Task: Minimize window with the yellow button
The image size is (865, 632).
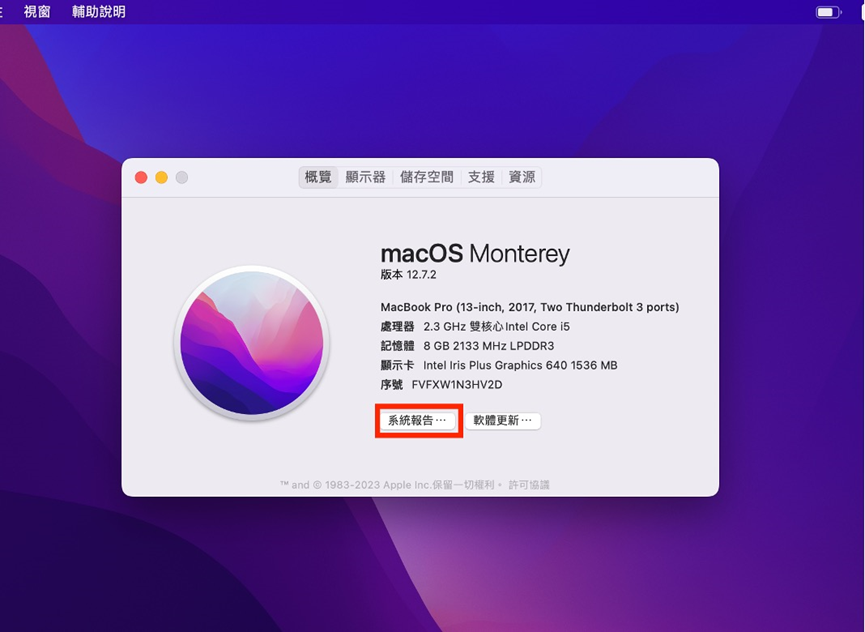Action: [x=162, y=178]
